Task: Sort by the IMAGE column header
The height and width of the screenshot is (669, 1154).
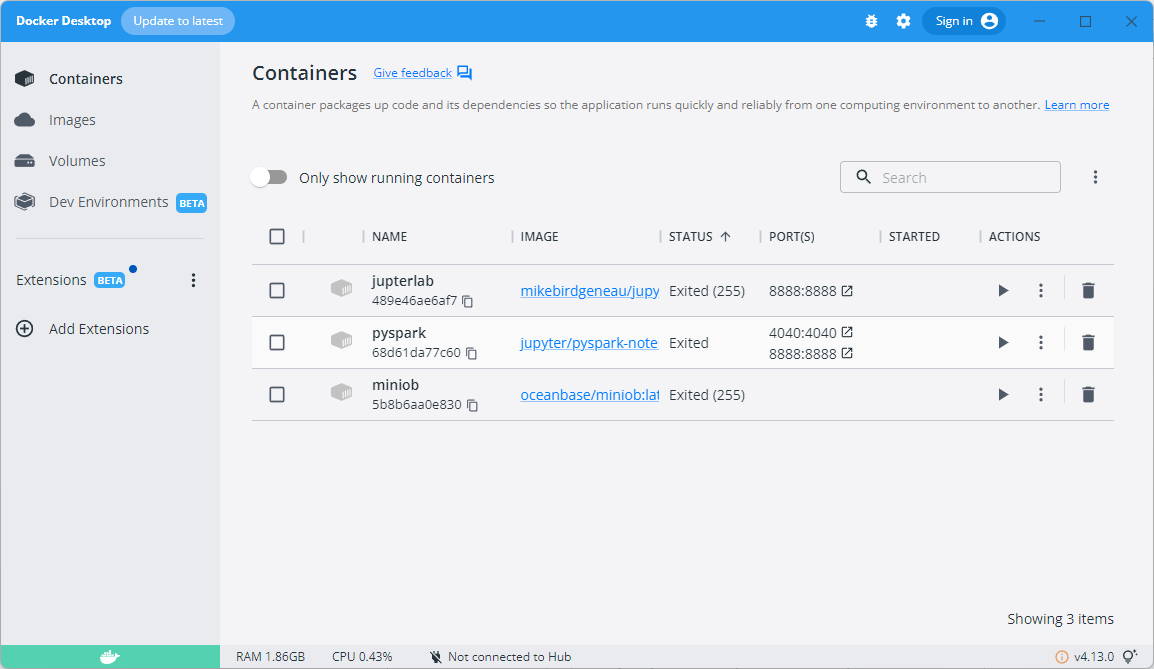Action: pyautogui.click(x=539, y=236)
